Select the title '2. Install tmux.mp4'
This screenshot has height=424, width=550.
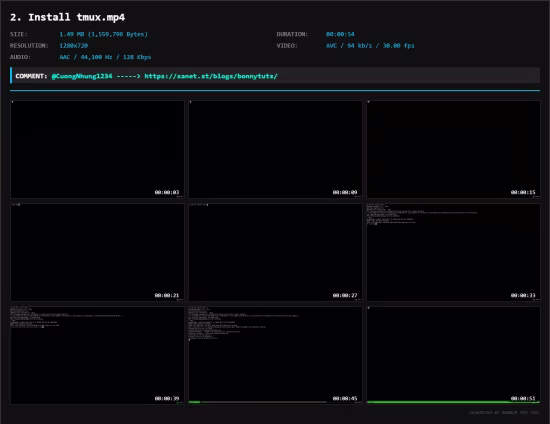(x=67, y=17)
